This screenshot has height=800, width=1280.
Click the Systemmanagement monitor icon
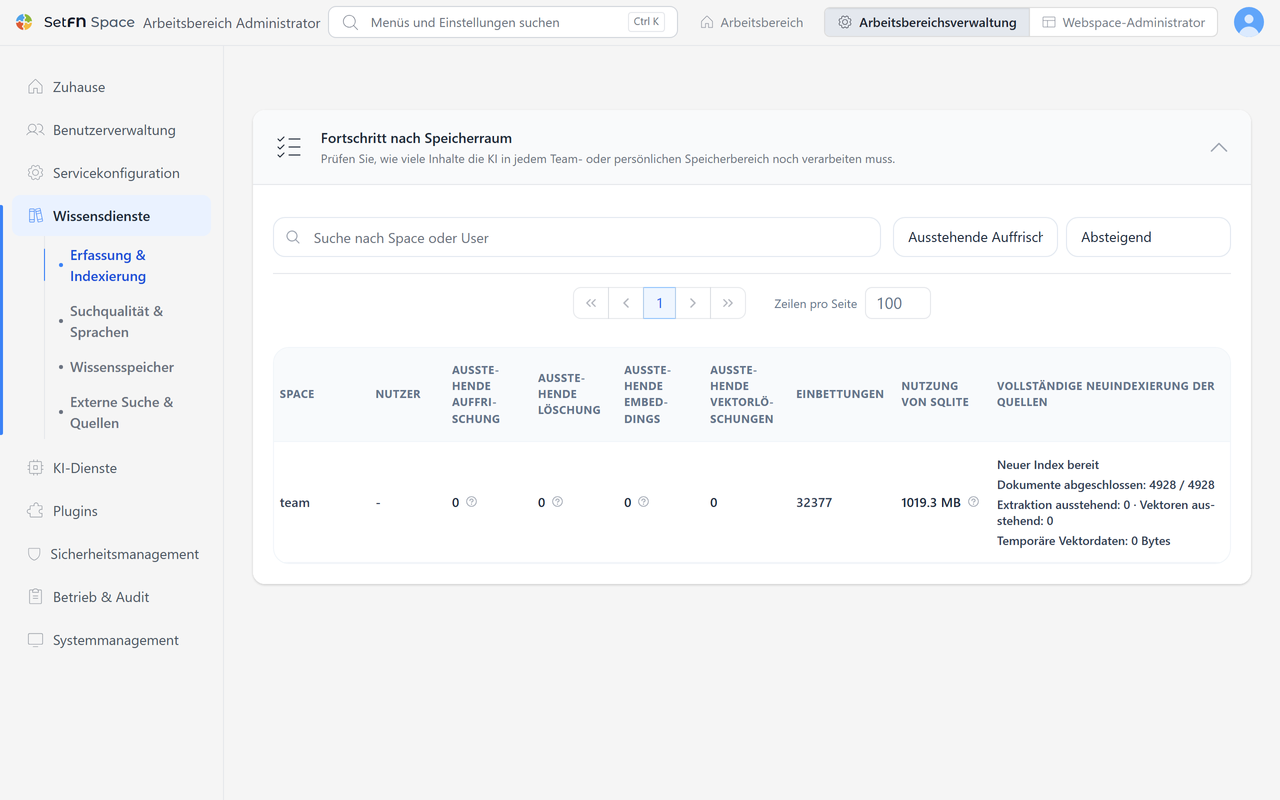[35, 640]
